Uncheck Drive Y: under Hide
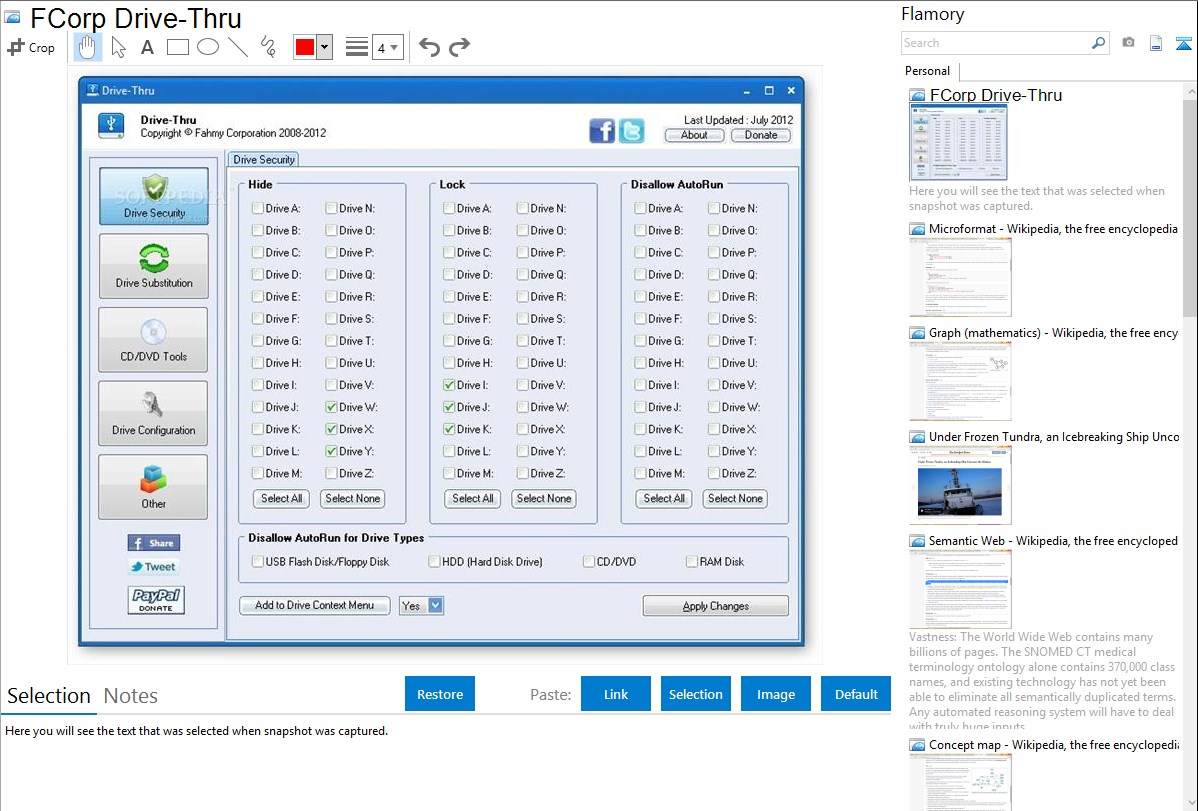Screen dimensions: 1198x811 click(x=331, y=451)
